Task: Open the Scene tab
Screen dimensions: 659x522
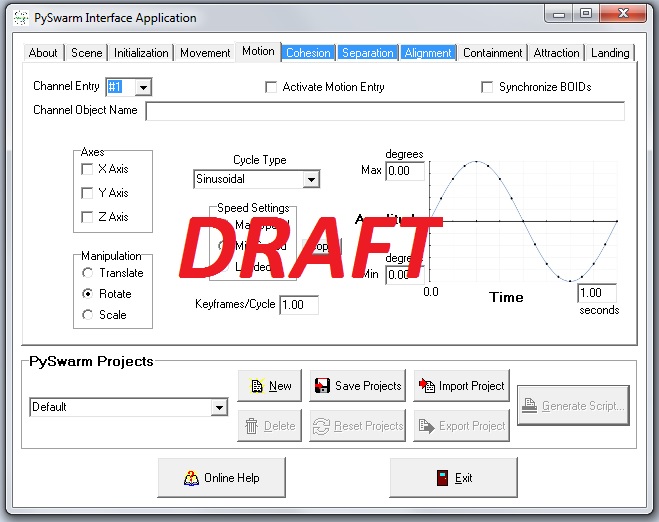Action: 87,53
